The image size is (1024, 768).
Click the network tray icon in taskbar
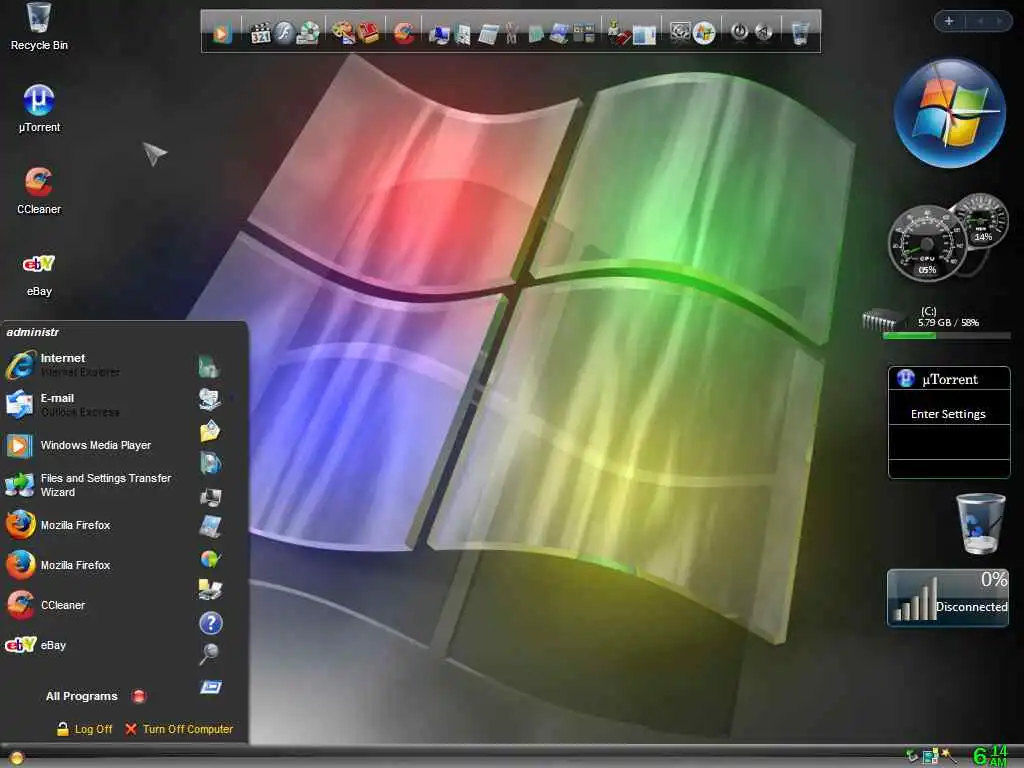[930, 758]
